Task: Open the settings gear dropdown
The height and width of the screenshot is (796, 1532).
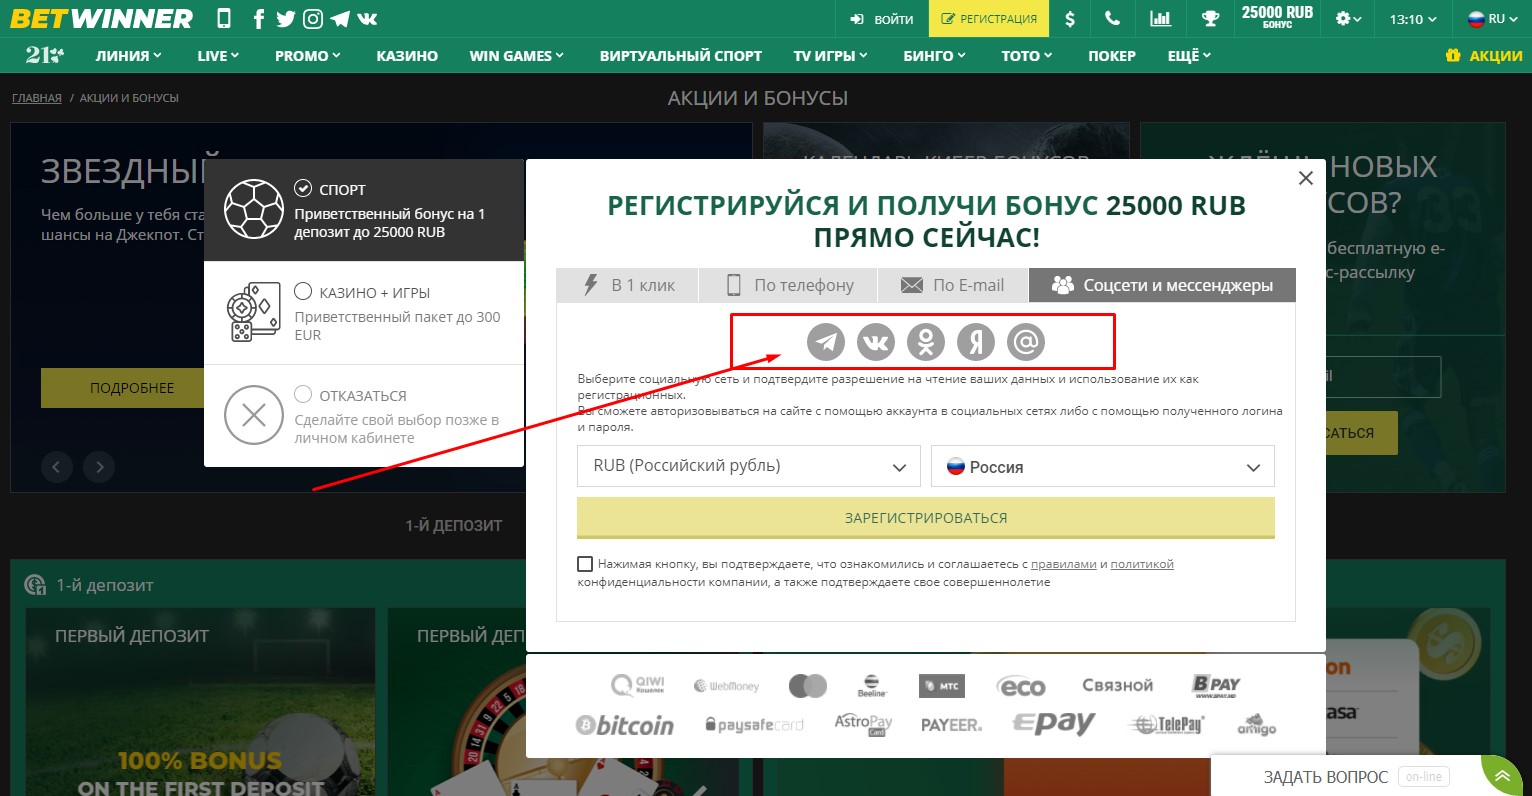Action: click(1349, 19)
